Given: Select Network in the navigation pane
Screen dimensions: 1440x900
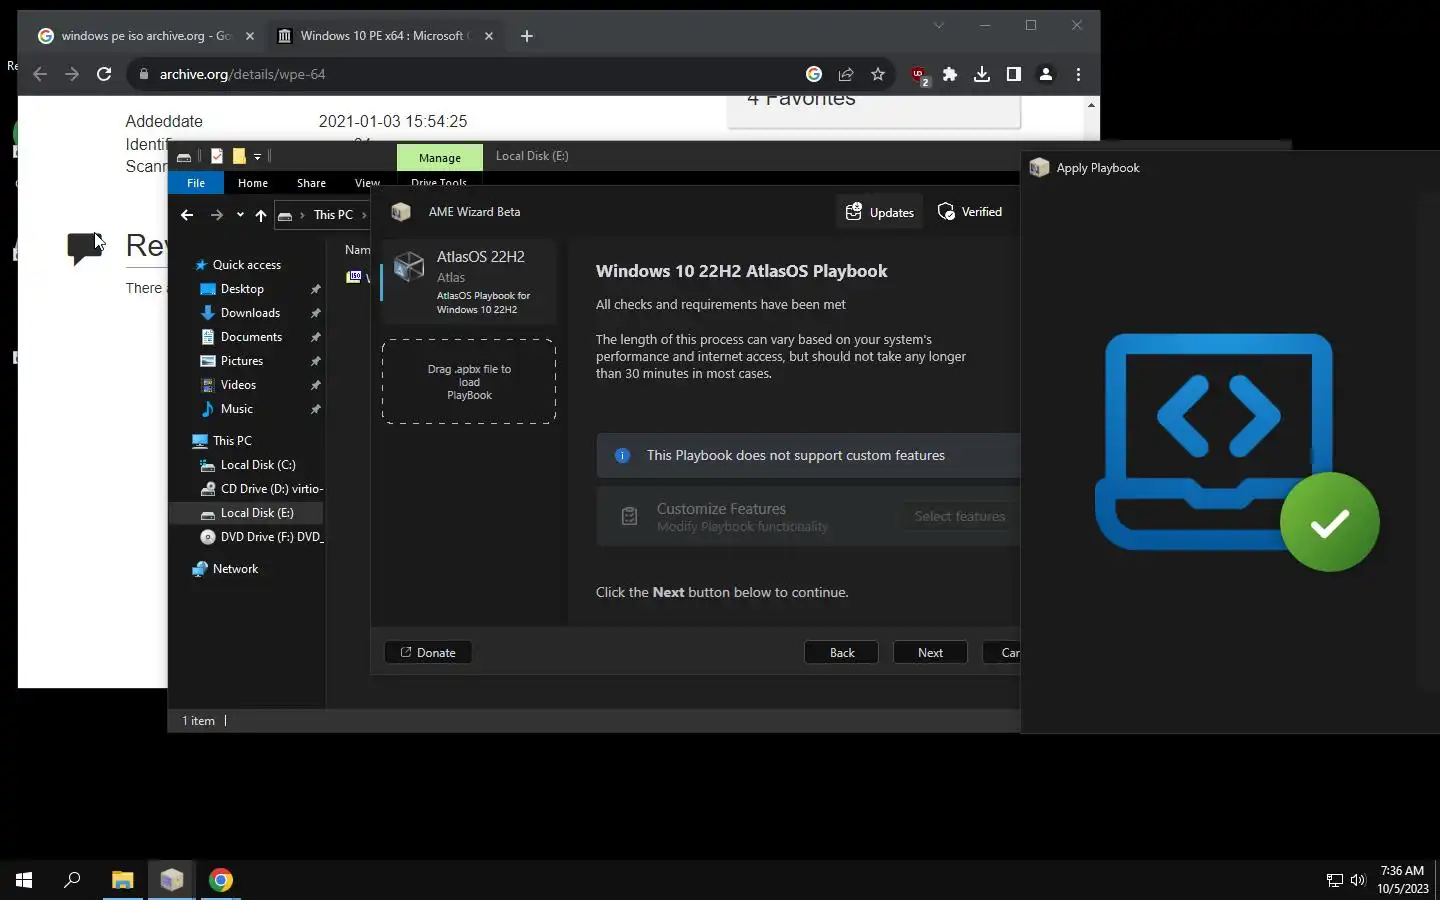Looking at the screenshot, I should [235, 569].
